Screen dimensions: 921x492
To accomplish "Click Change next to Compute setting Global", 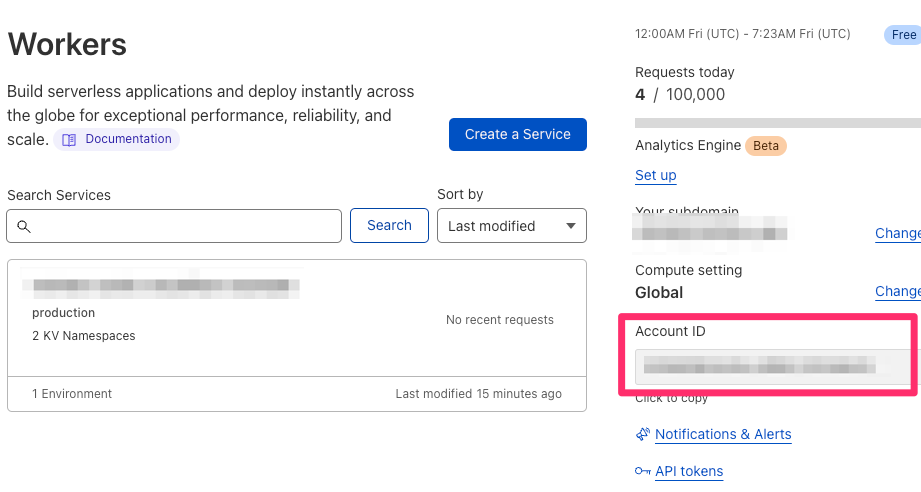I will coord(898,291).
